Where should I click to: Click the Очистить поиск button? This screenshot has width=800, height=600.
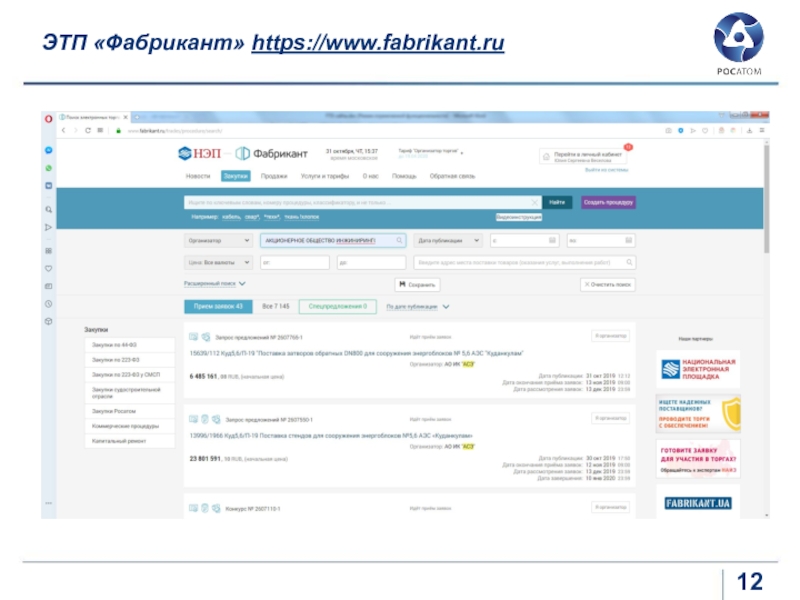pos(608,285)
